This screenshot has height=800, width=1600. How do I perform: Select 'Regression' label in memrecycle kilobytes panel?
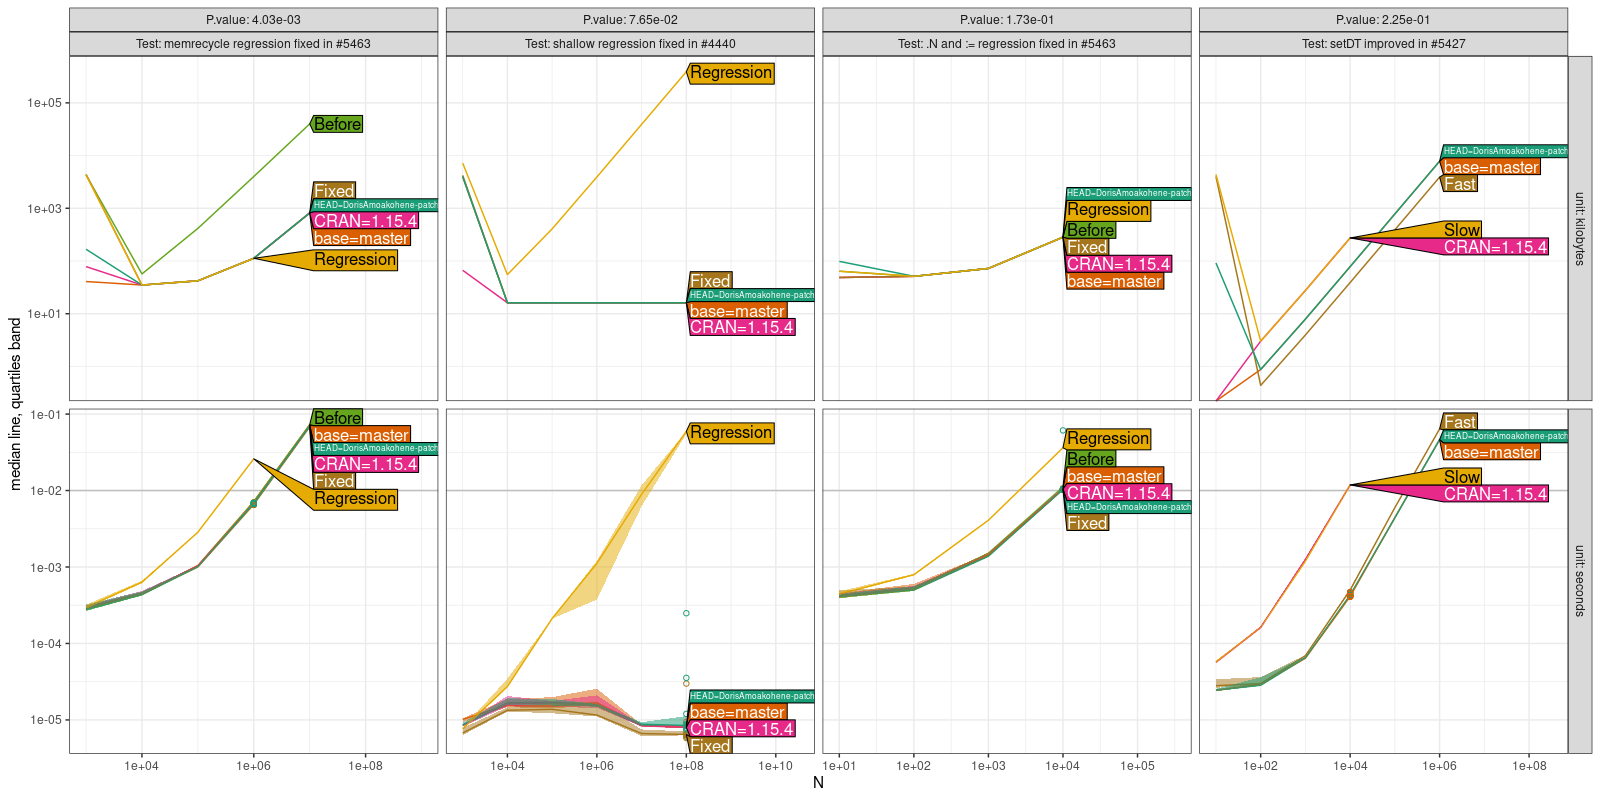pos(355,260)
